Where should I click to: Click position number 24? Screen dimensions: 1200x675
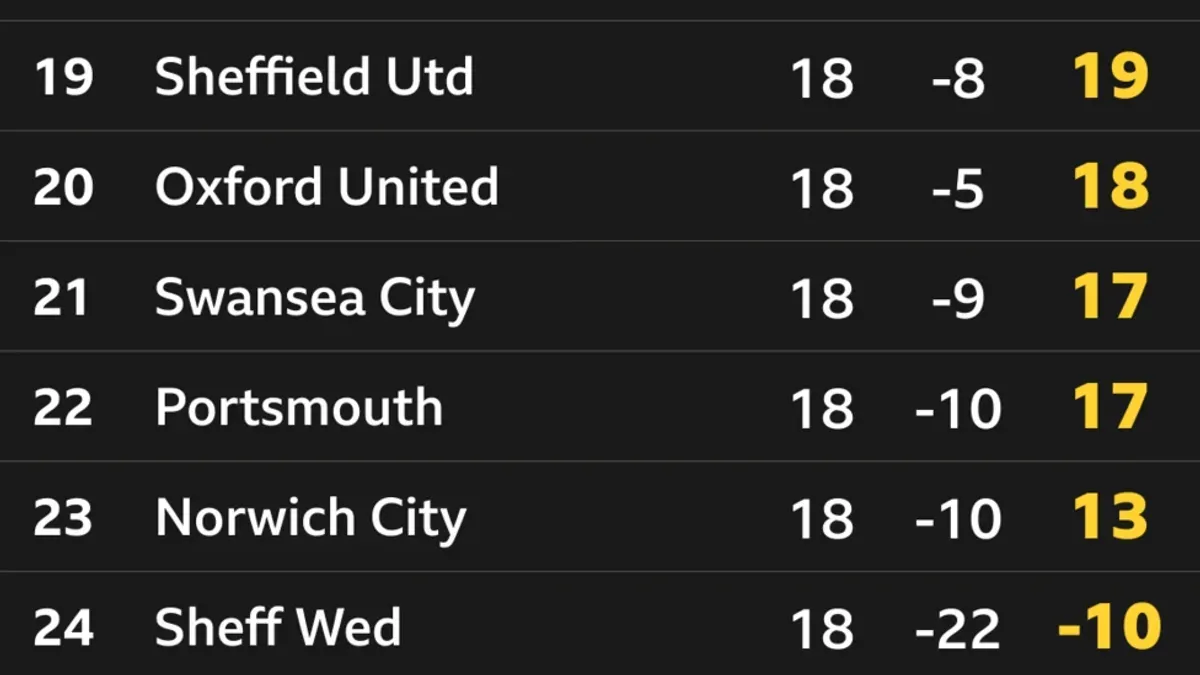(63, 628)
